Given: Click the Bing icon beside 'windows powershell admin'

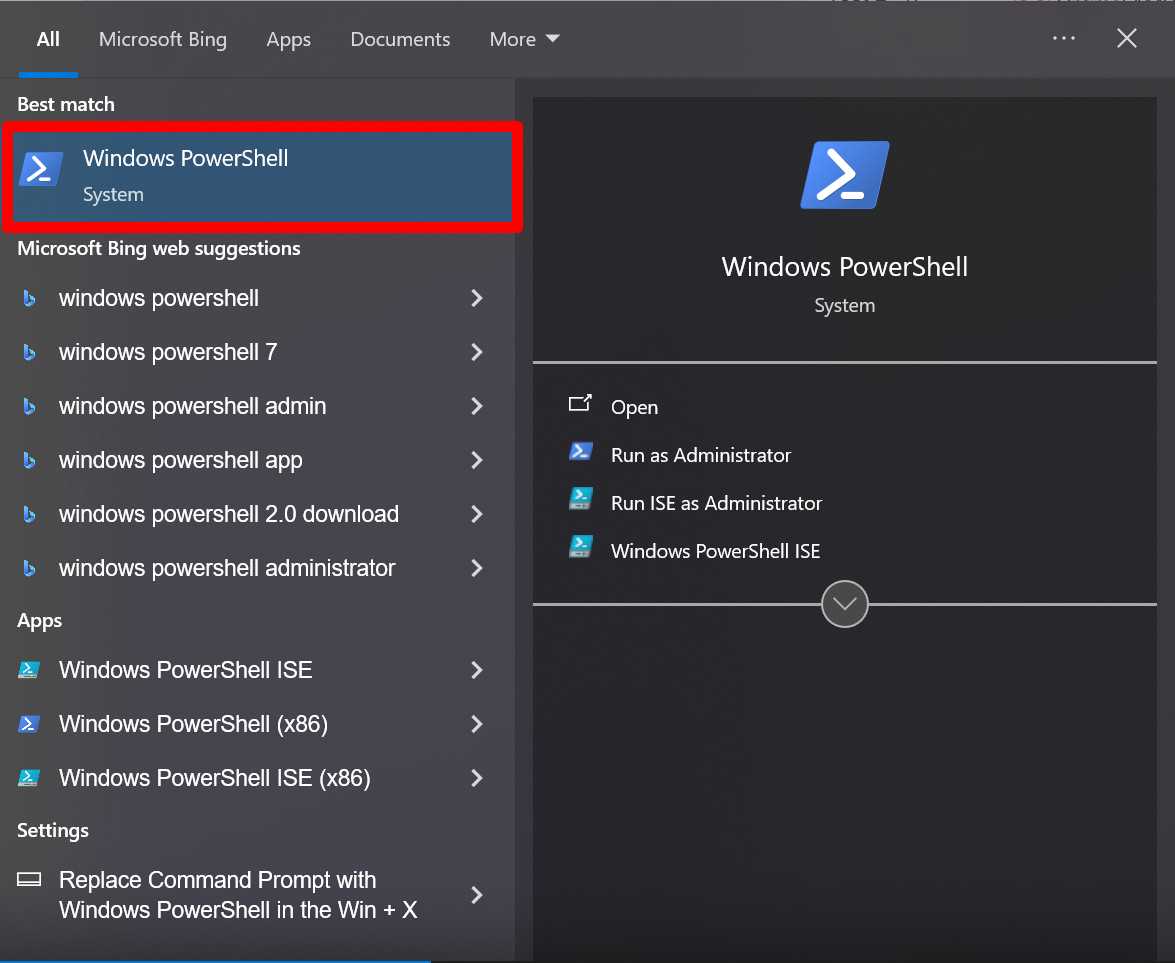Looking at the screenshot, I should 29,406.
